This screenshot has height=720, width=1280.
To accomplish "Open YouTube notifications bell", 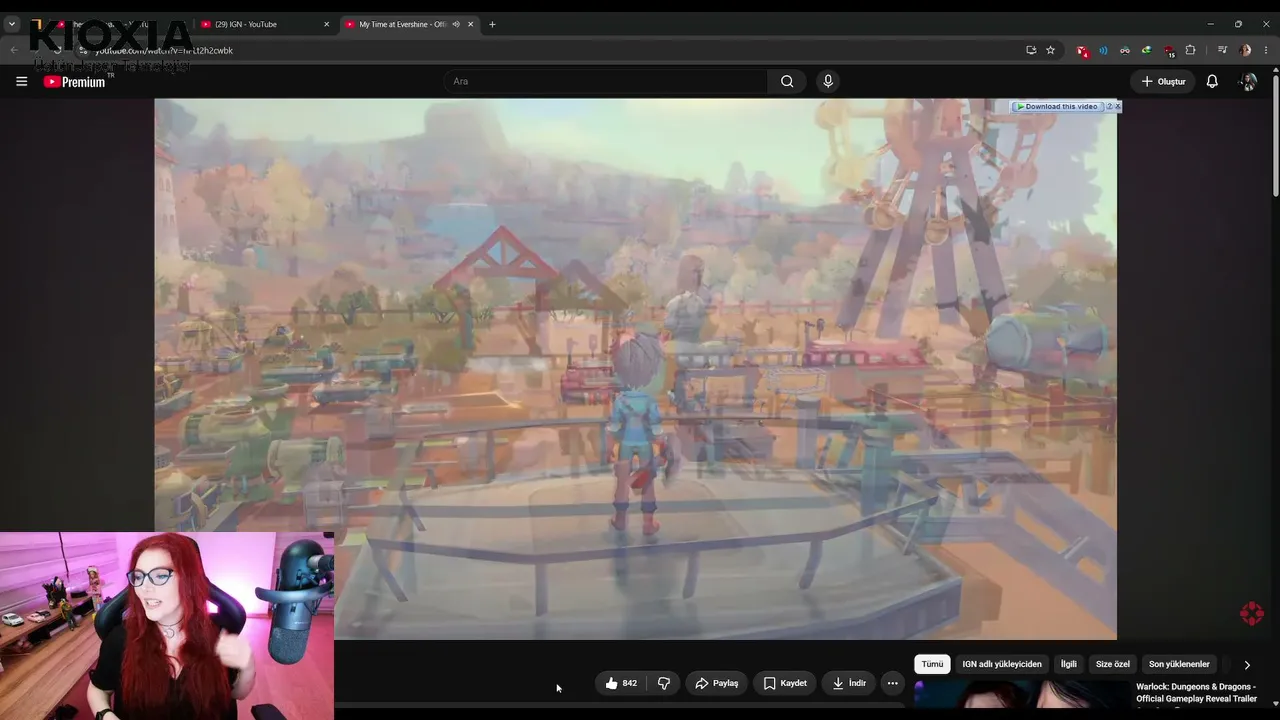I will coord(1212,81).
